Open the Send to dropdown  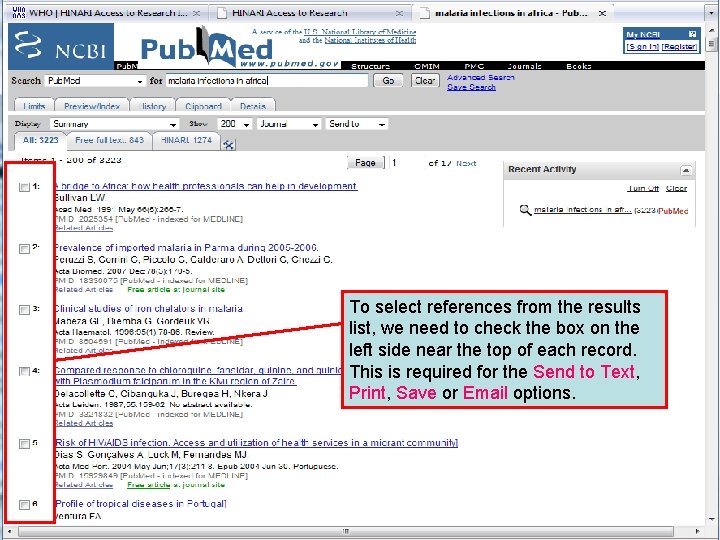coord(357,124)
